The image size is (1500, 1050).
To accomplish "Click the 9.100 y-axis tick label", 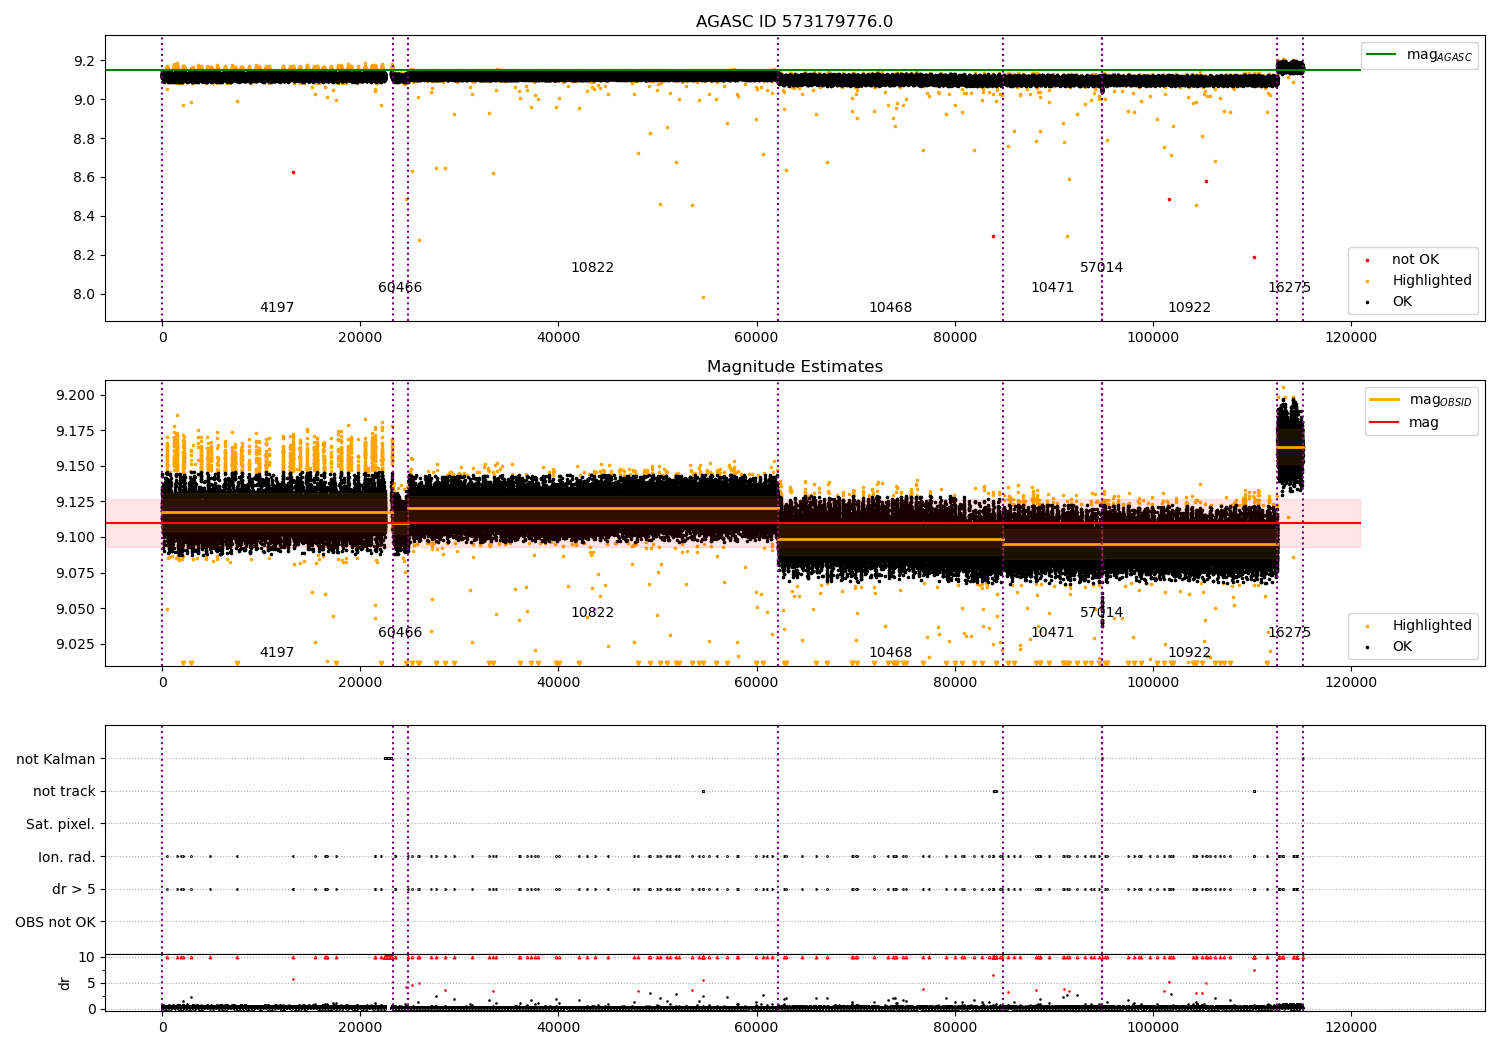I will coord(75,538).
